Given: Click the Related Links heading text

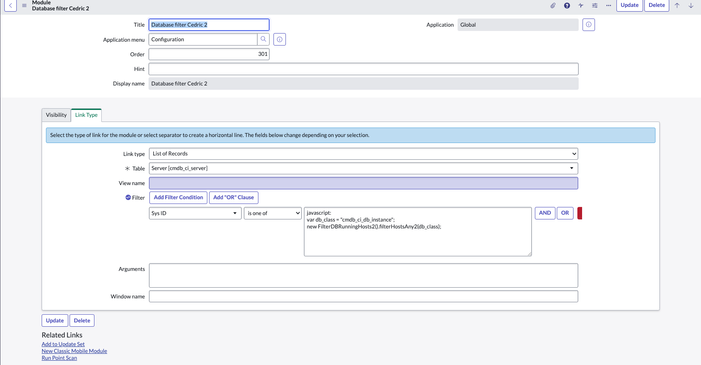Looking at the screenshot, I should pyautogui.click(x=62, y=335).
